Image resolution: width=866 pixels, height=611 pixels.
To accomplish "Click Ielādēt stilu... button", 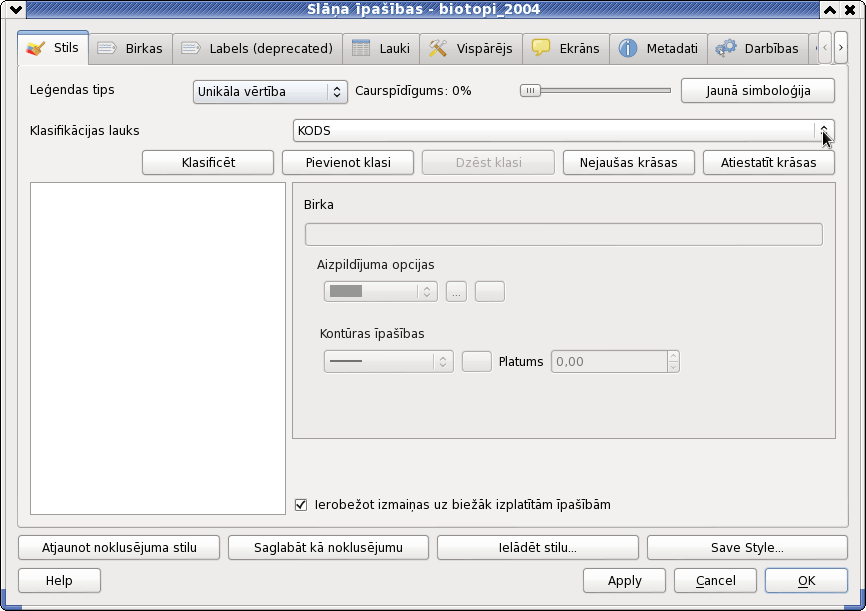I will click(537, 547).
